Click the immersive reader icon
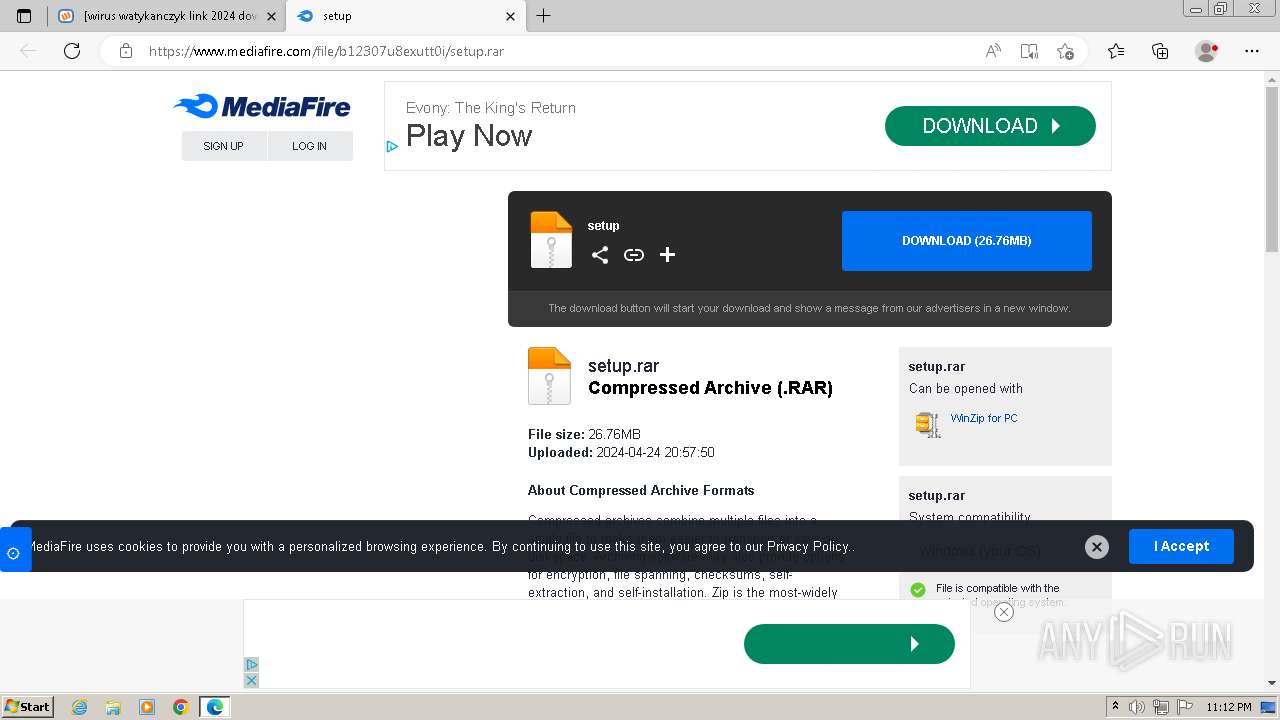 click(1029, 51)
